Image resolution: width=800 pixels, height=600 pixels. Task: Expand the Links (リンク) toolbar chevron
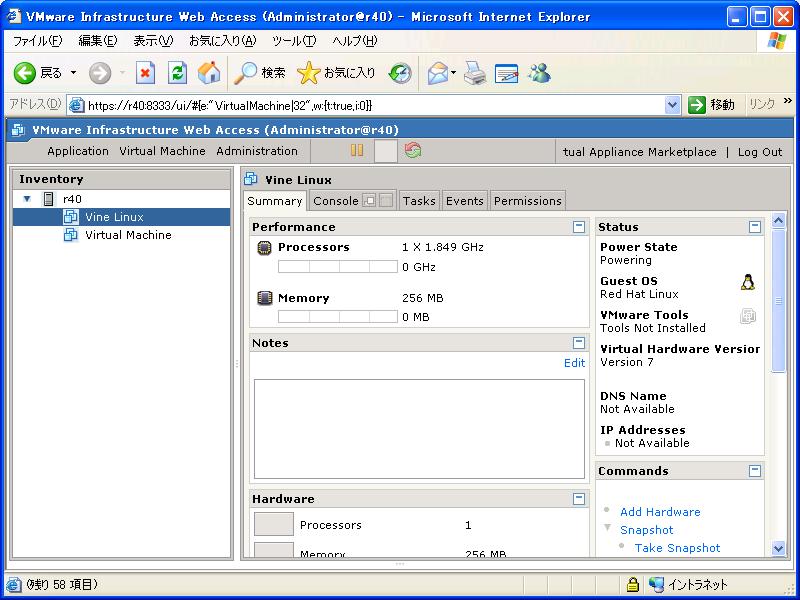click(x=788, y=101)
